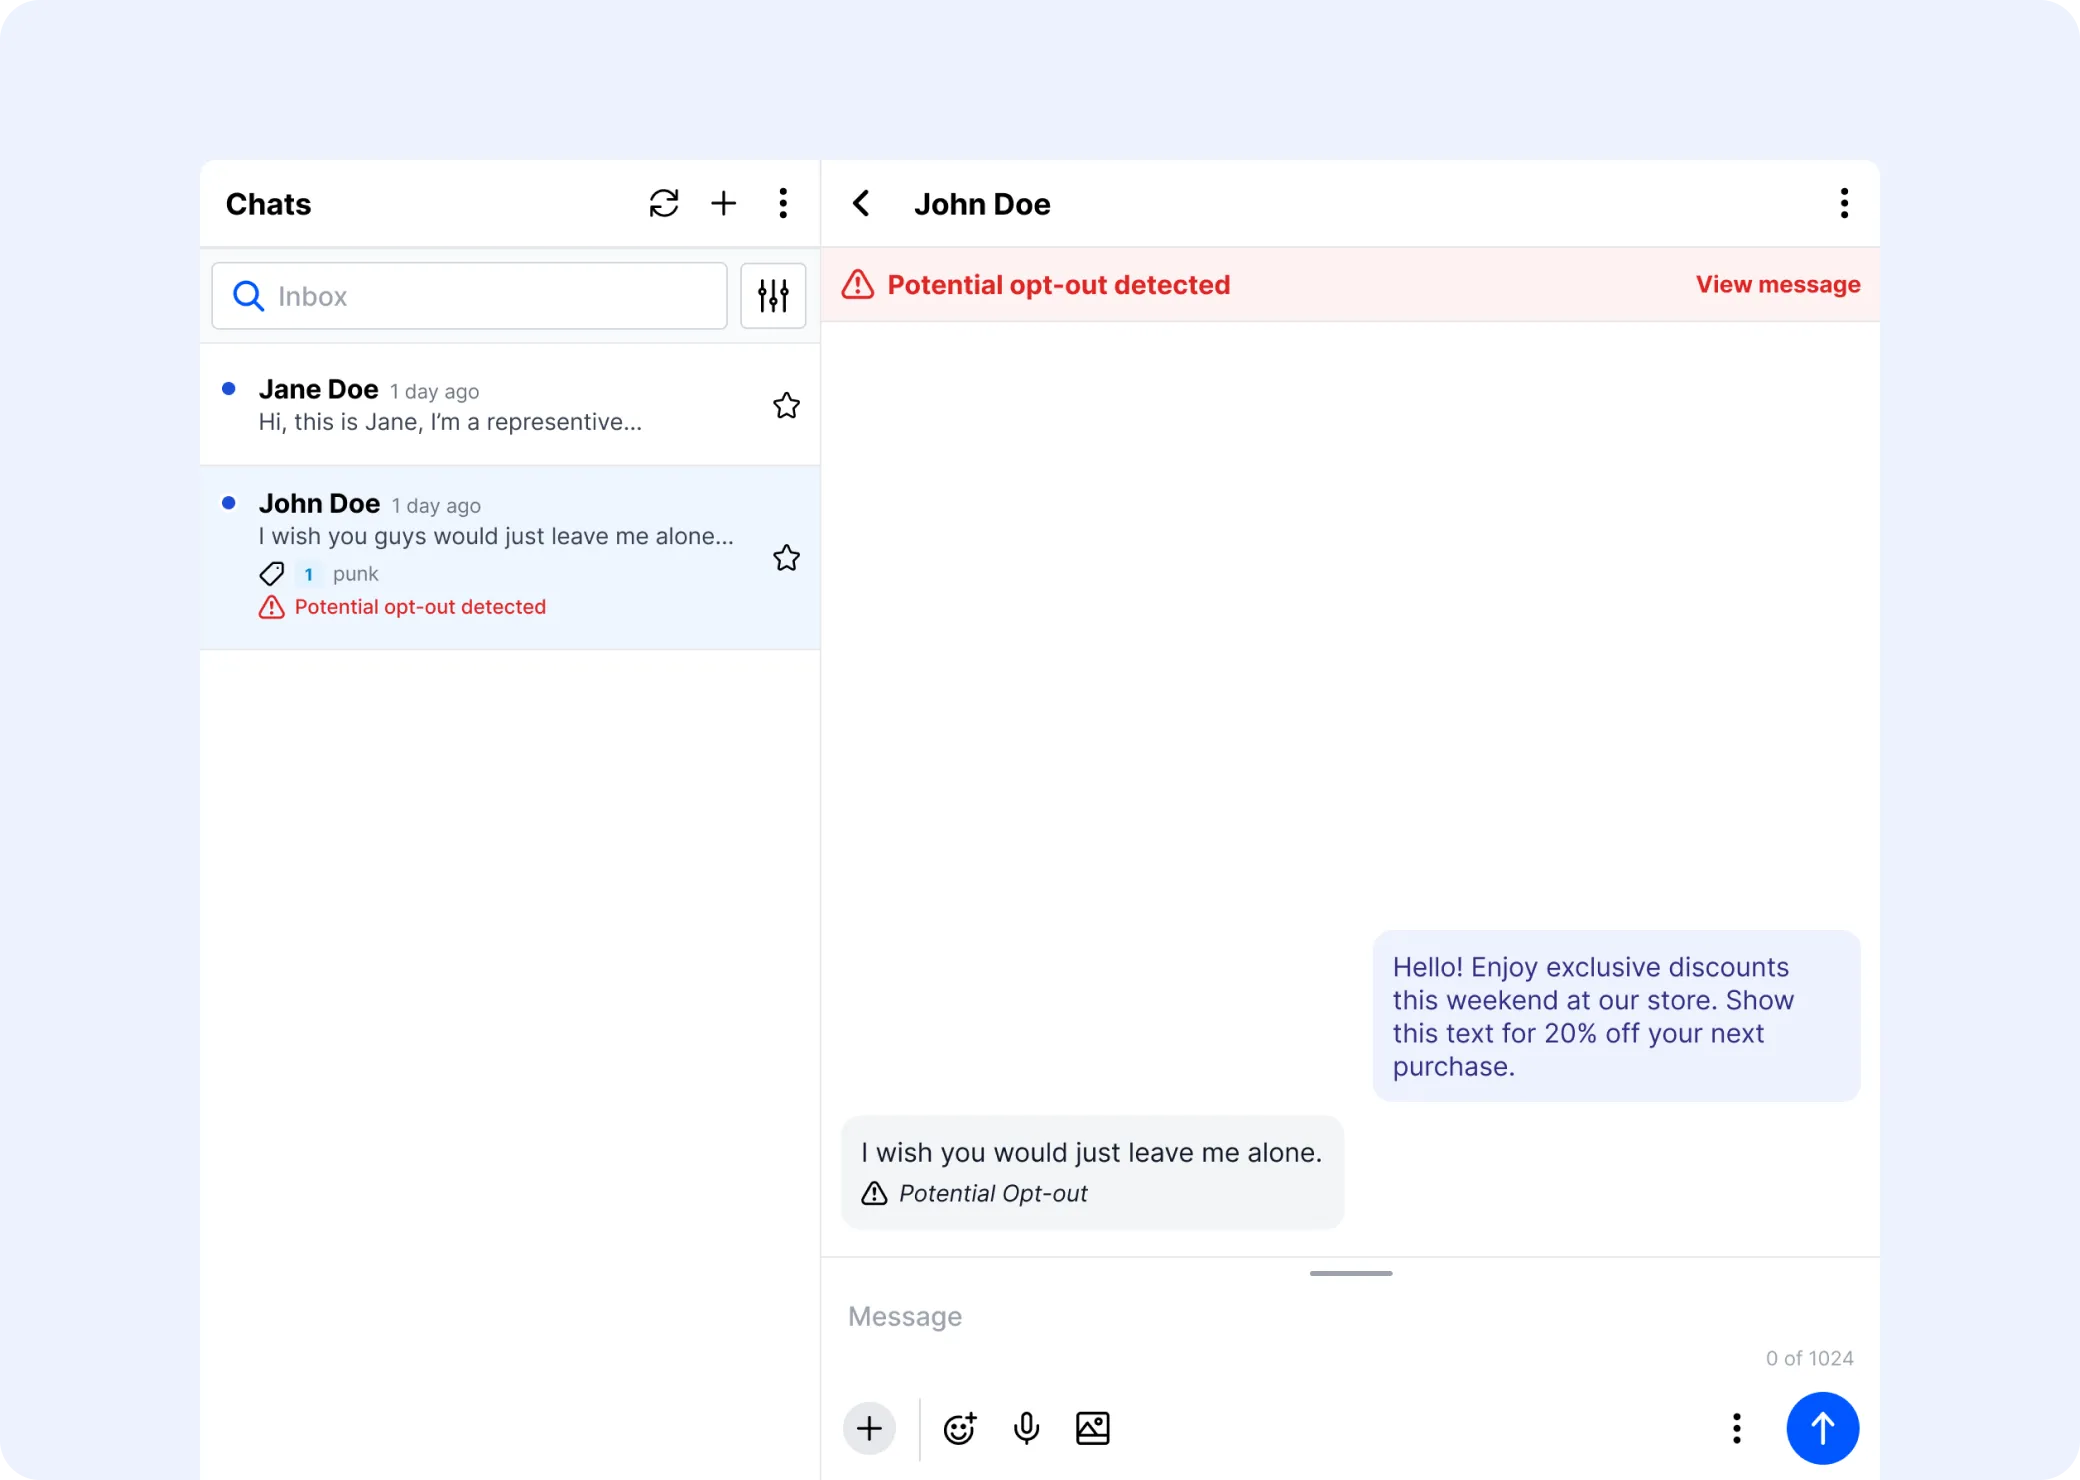Click warning triangle icon in opt-out banner
2080x1480 pixels.
(x=858, y=285)
